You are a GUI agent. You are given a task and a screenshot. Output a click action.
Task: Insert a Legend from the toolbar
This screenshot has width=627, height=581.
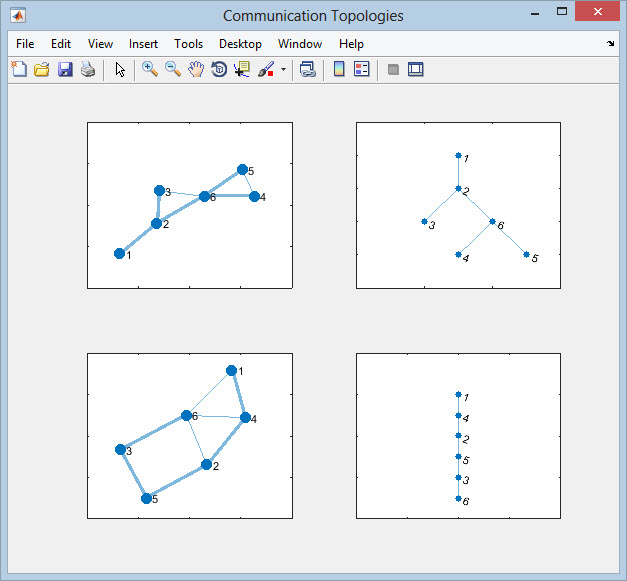[x=362, y=69]
